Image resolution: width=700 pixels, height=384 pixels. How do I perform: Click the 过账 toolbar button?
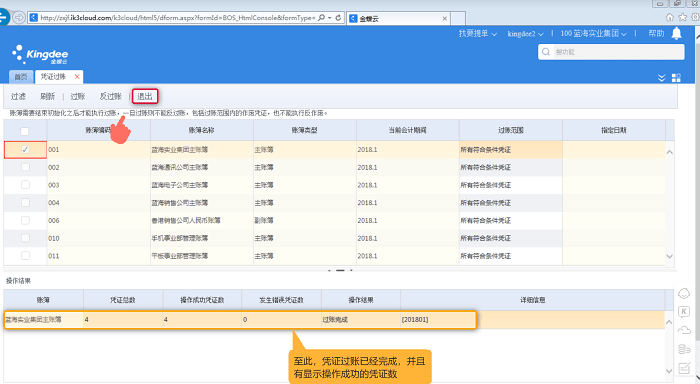click(x=78, y=96)
